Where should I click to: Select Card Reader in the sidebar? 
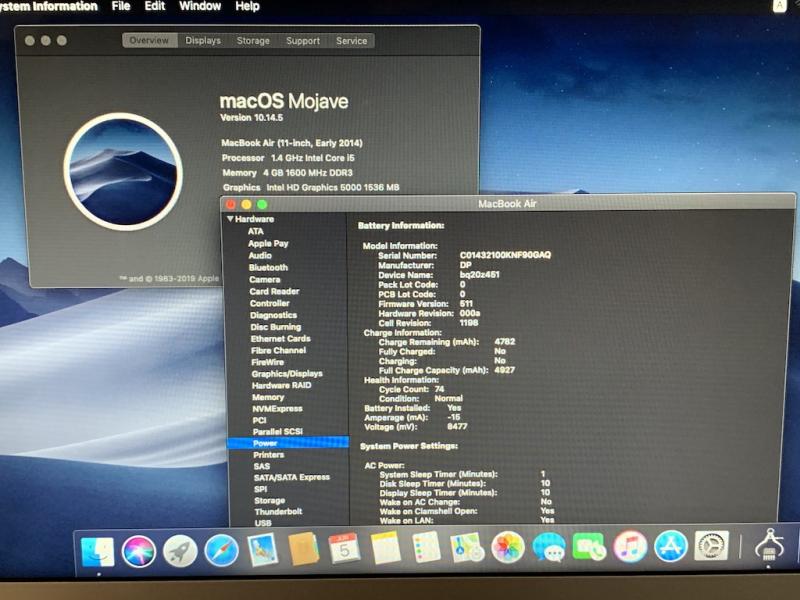[274, 291]
